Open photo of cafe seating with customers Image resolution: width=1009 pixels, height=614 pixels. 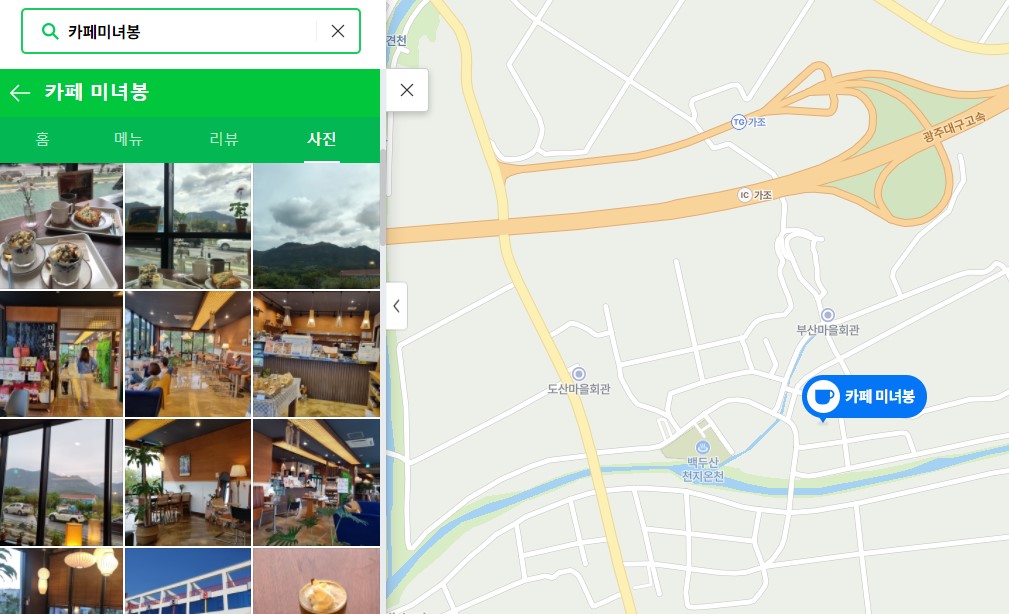[x=188, y=354]
